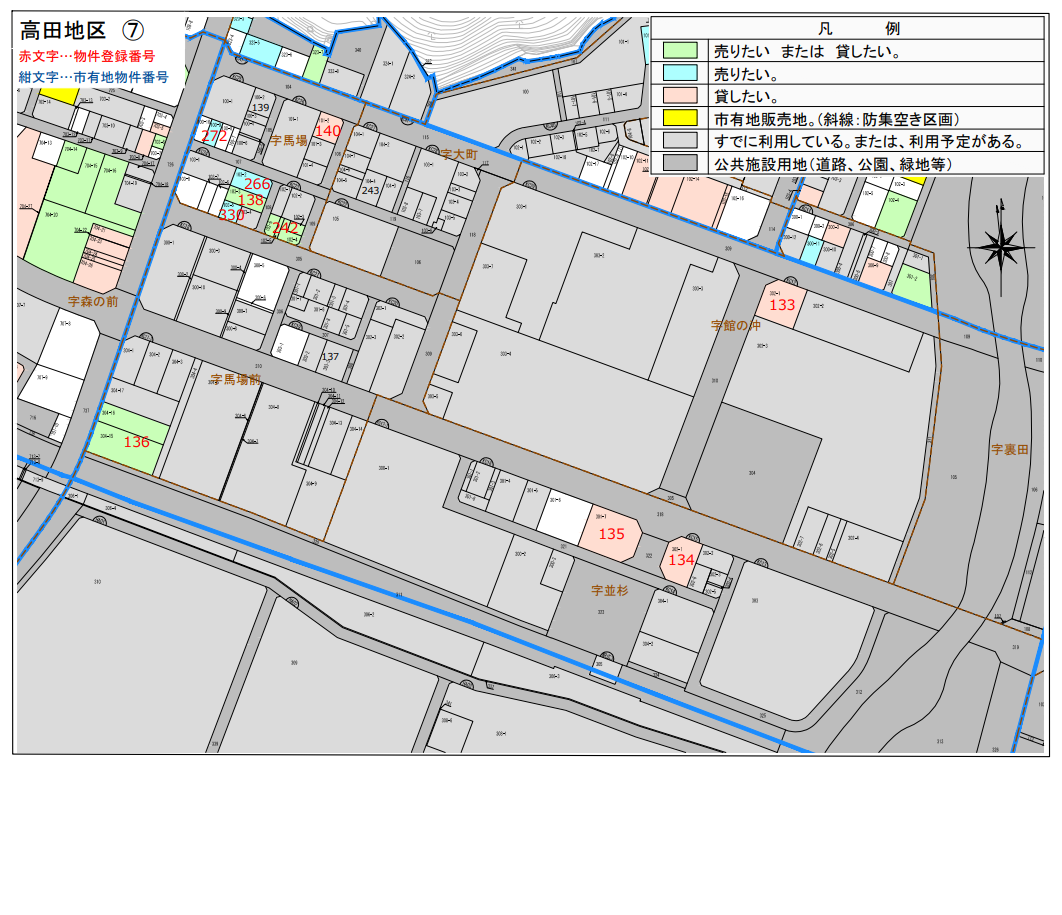Click the pink legend swatch for 貸したい
Image resolution: width=1062 pixels, height=915 pixels.
(680, 96)
